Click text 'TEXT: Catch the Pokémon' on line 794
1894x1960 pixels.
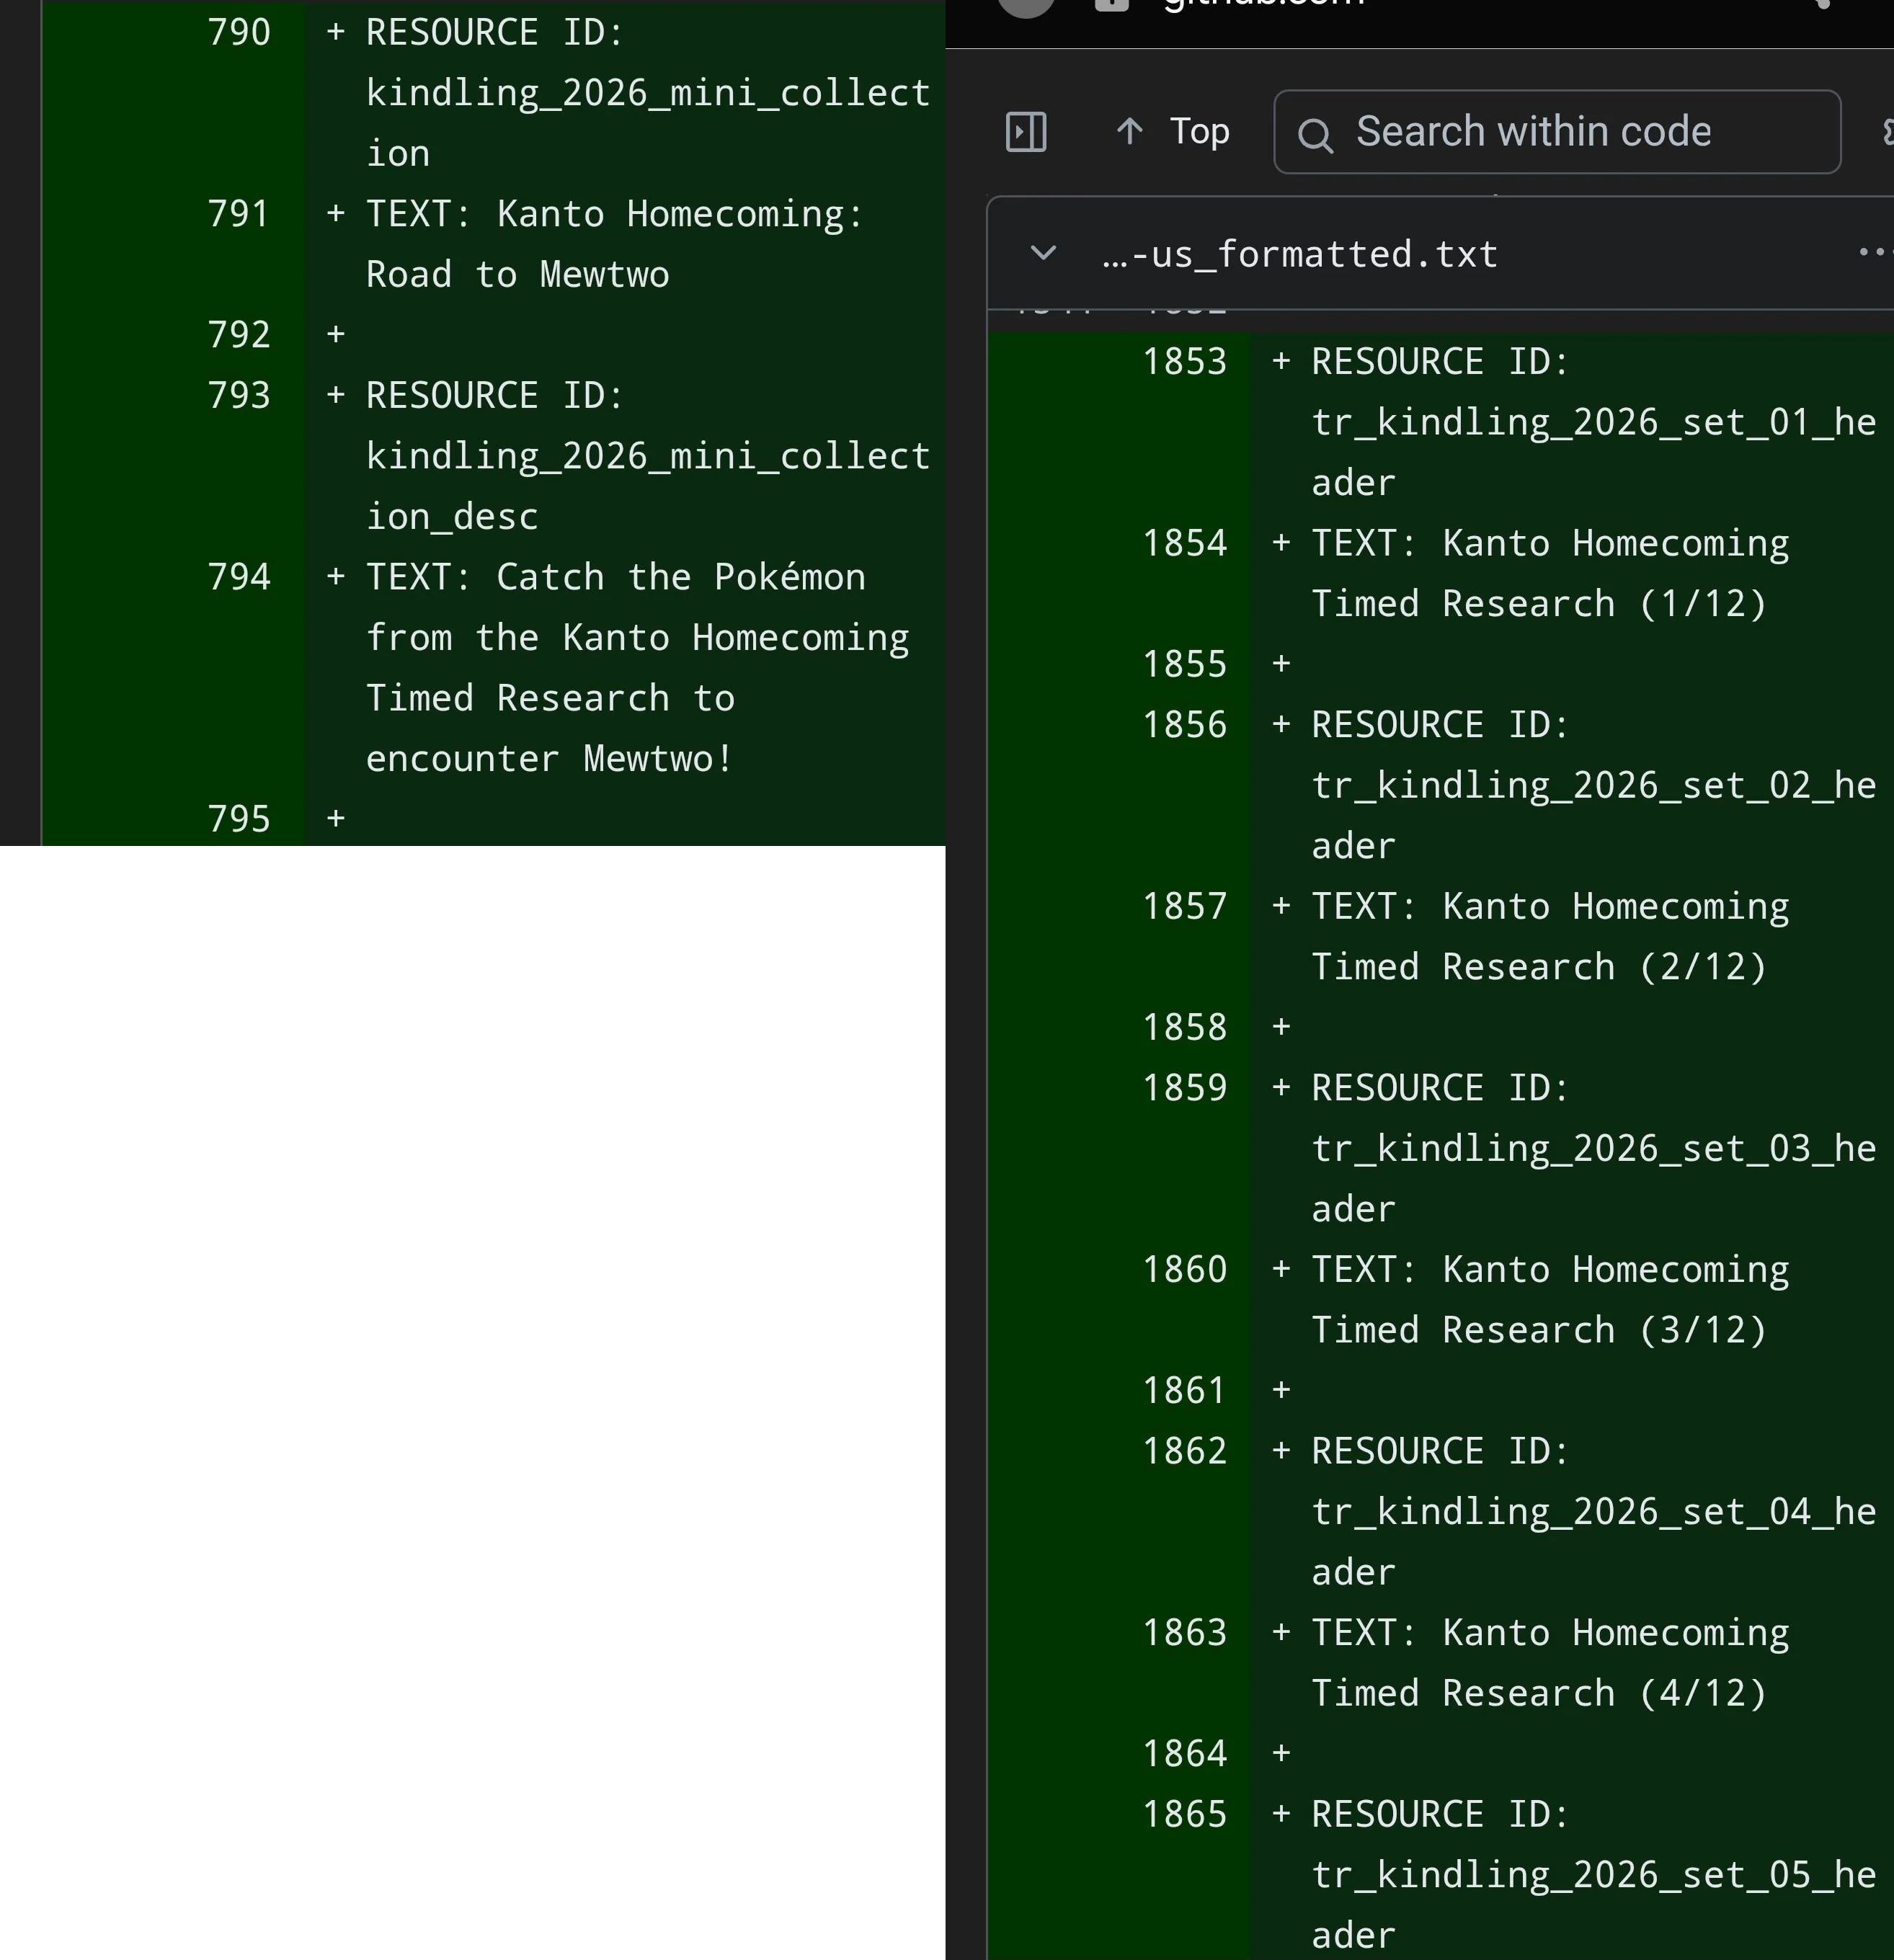pos(615,577)
